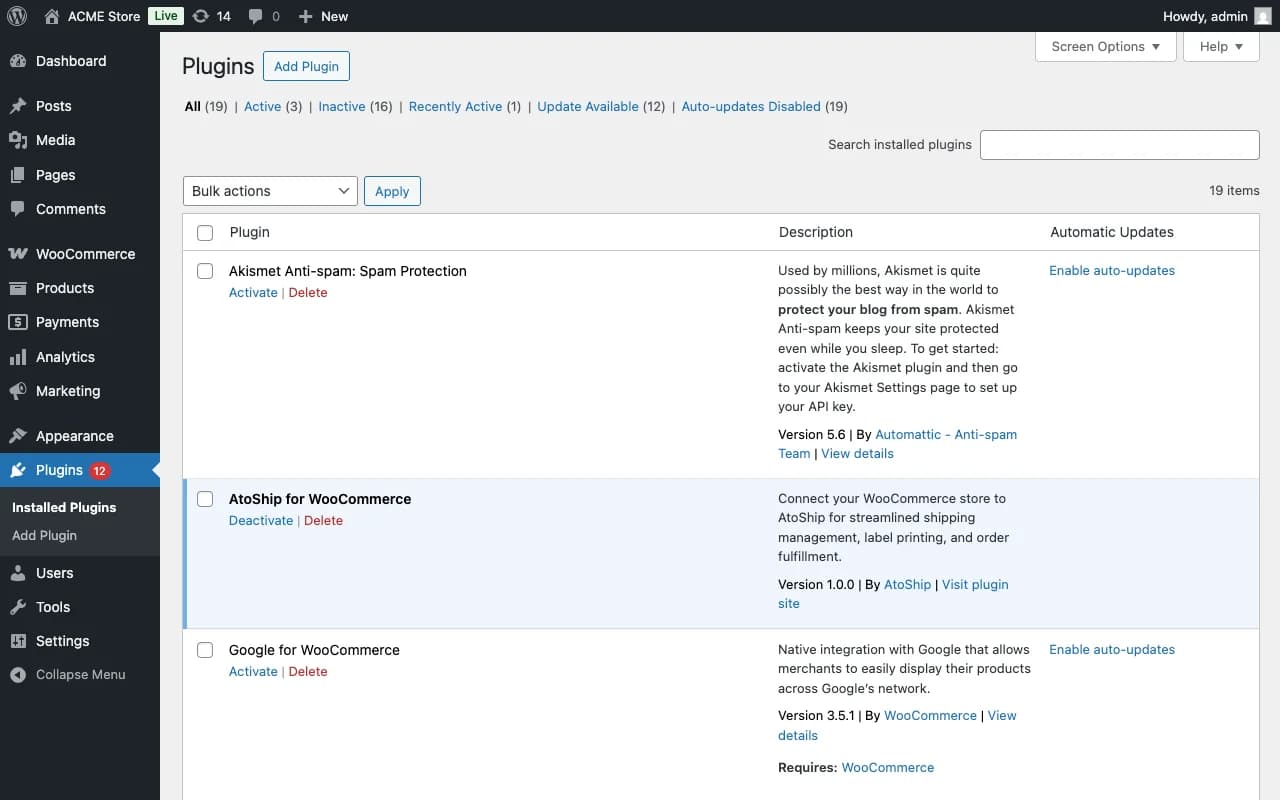Filter by All (19) plugins

tap(206, 106)
